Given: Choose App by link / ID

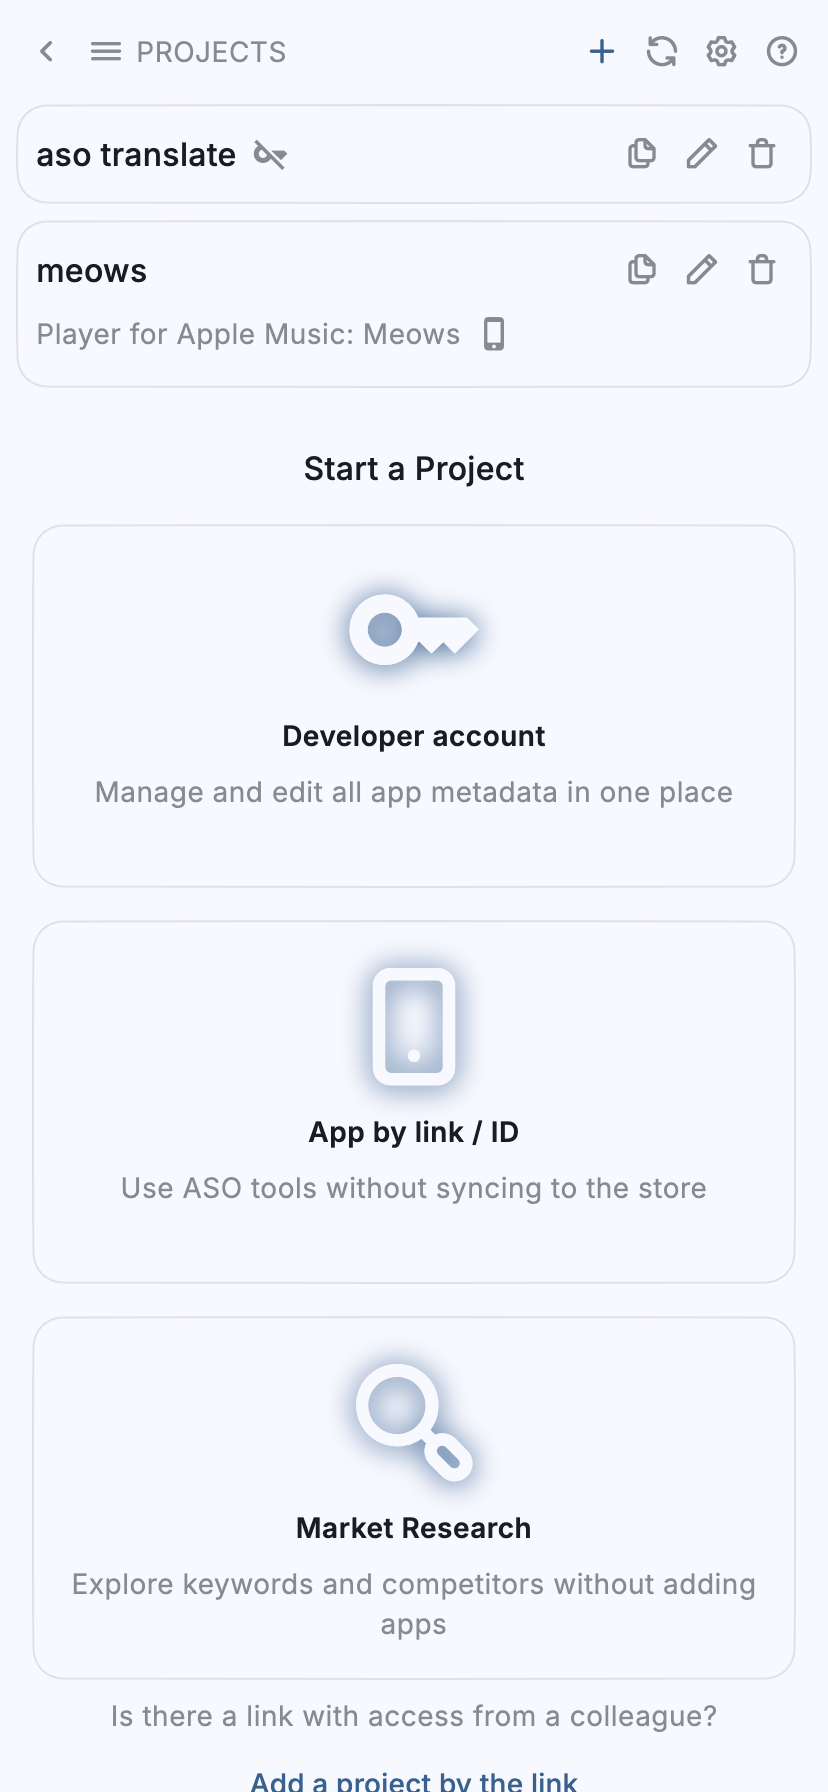Looking at the screenshot, I should point(413,1100).
